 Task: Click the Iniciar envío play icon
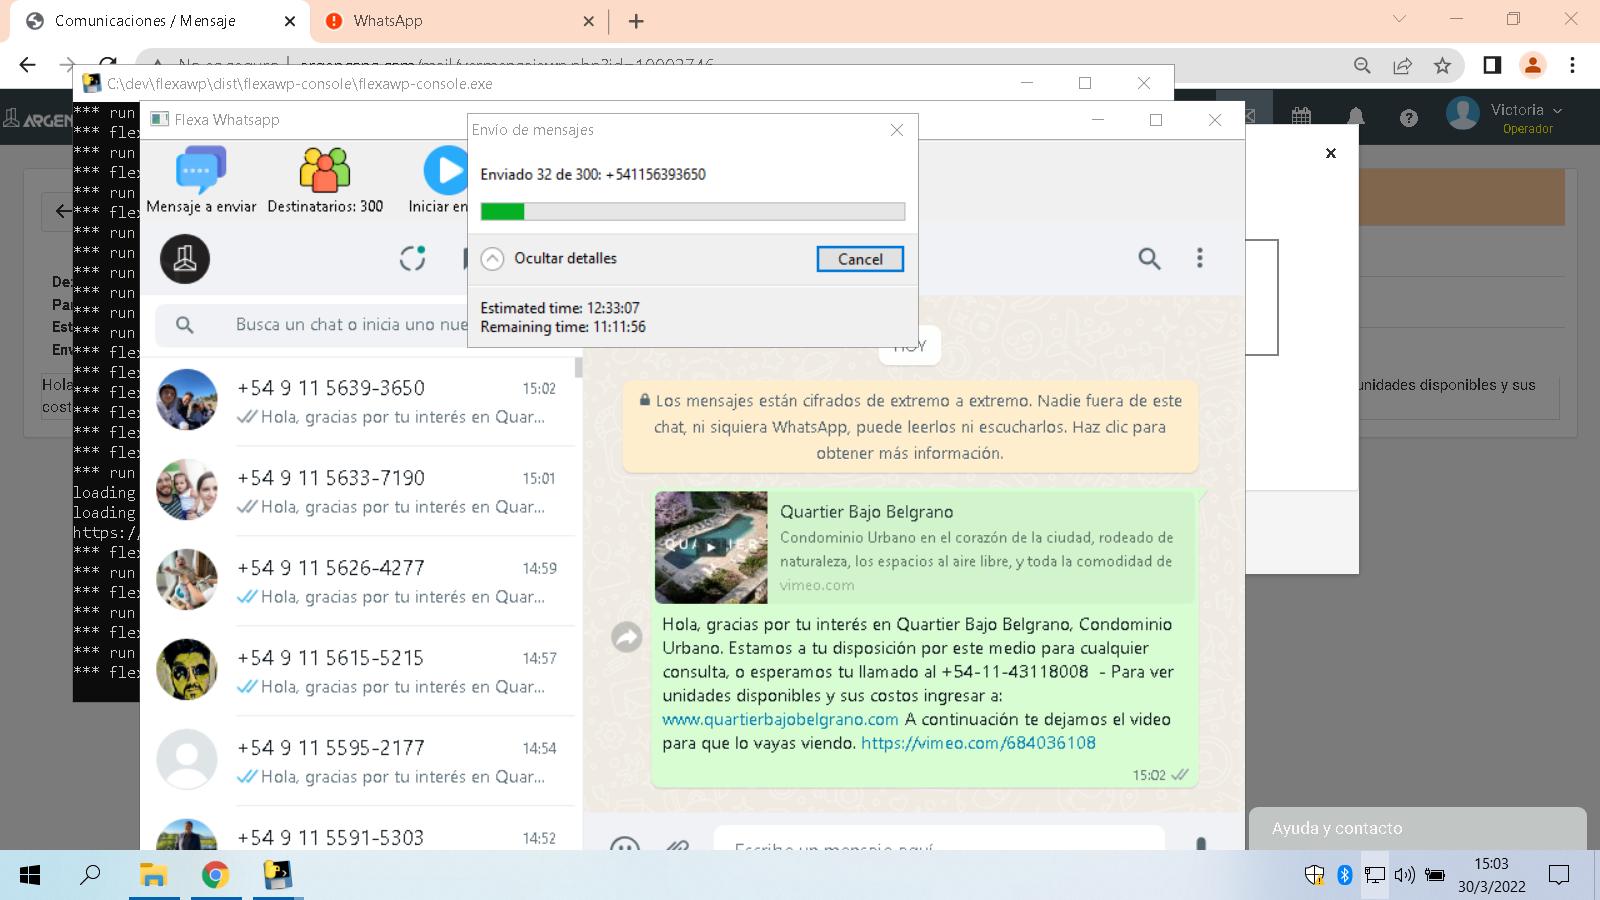[445, 170]
